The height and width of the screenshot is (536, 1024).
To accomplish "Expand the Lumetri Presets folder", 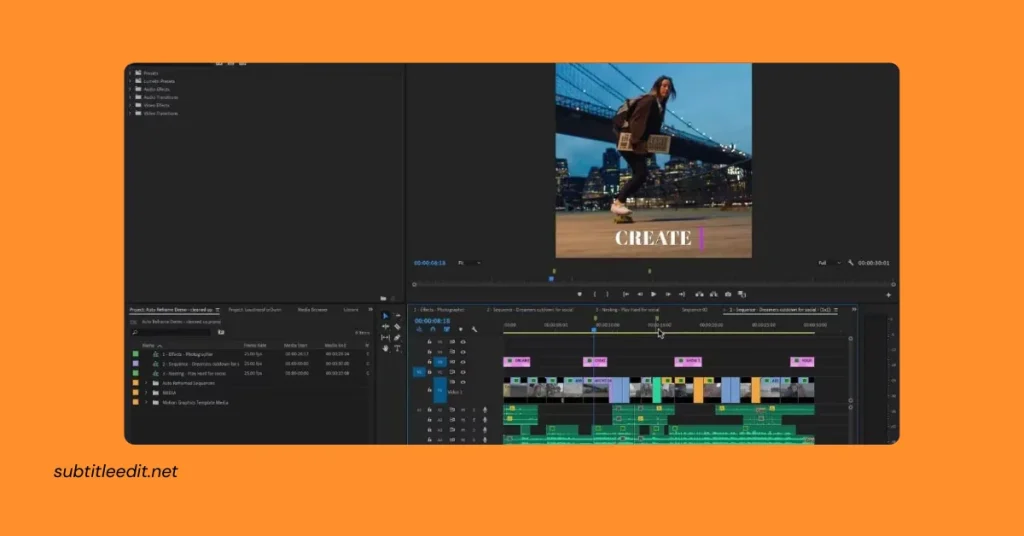I will pos(130,81).
